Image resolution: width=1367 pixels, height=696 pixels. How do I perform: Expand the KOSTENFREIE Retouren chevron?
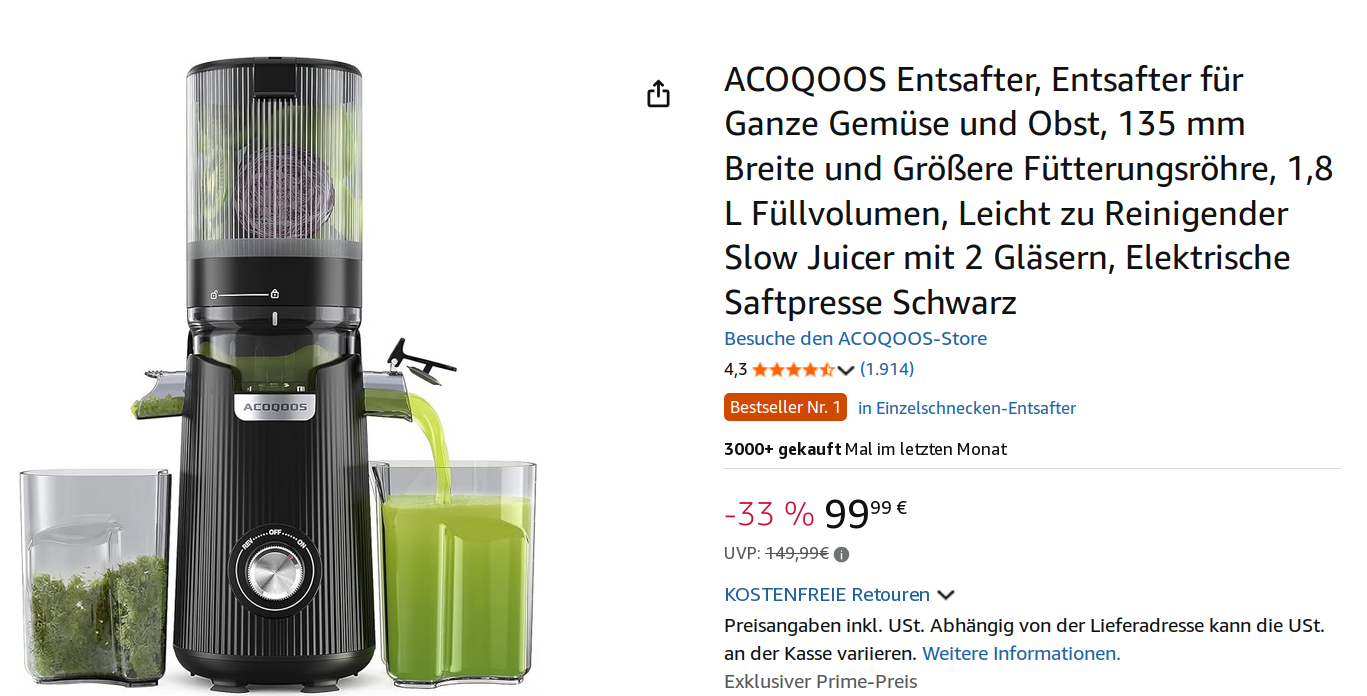click(x=946, y=595)
